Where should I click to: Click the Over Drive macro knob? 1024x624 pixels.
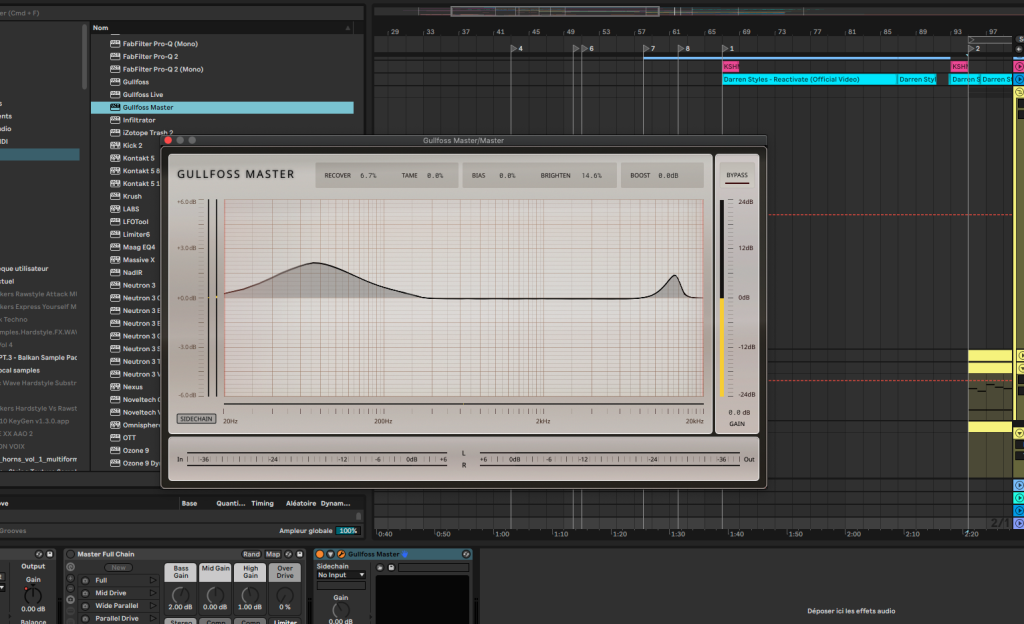(284, 595)
